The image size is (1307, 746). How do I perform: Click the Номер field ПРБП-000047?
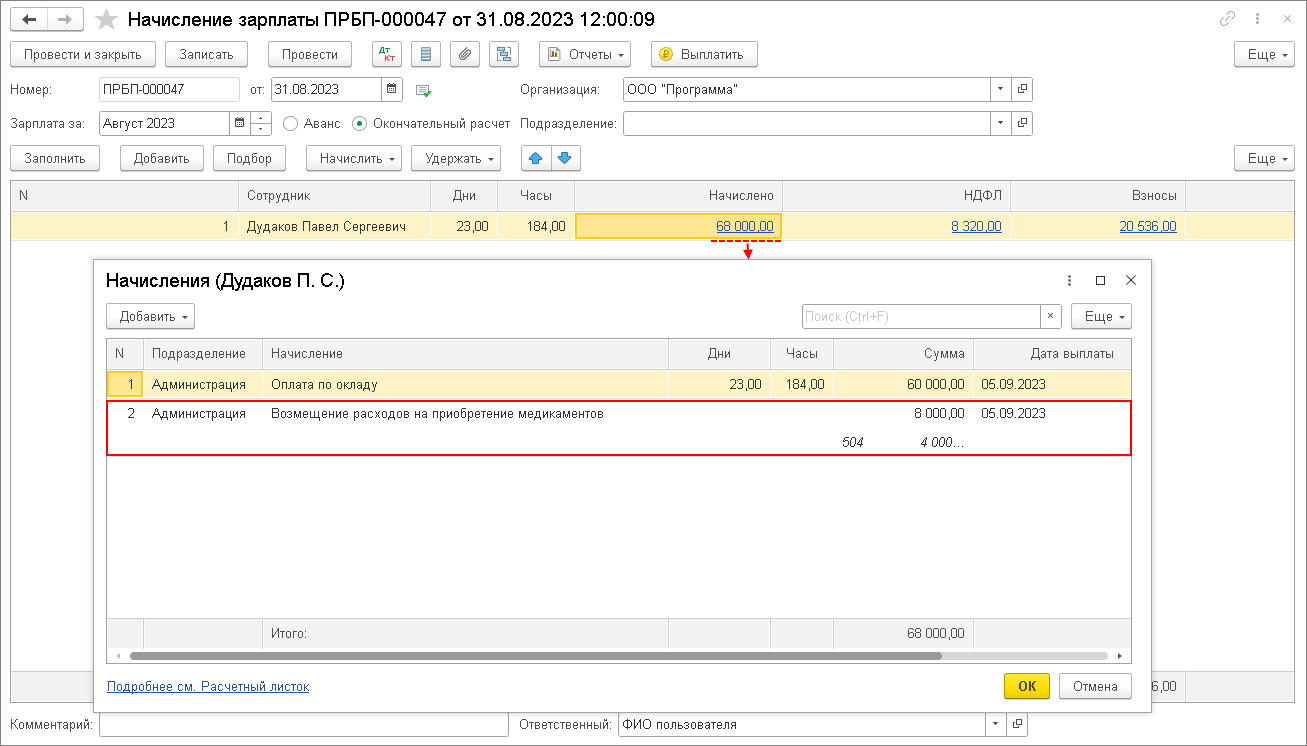coord(169,89)
